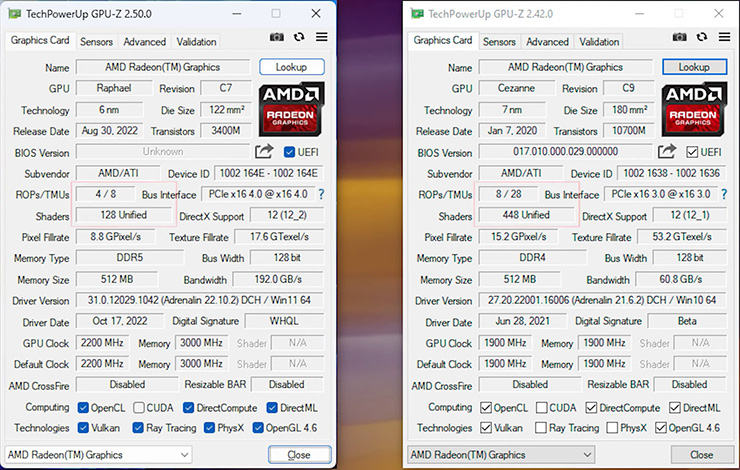Switch to Validation tab in GPU-Z 2.50.0
Screen dimensions: 740x470
pos(196,42)
